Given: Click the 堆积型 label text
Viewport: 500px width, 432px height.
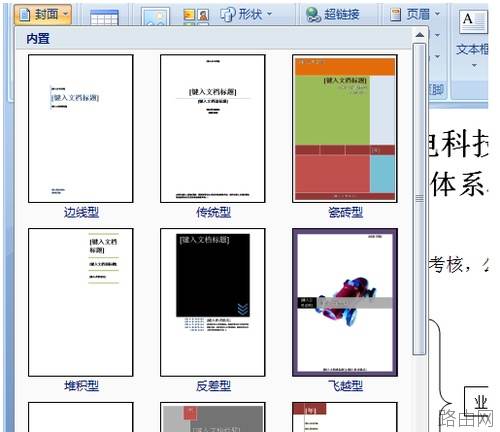Looking at the screenshot, I should [x=81, y=386].
